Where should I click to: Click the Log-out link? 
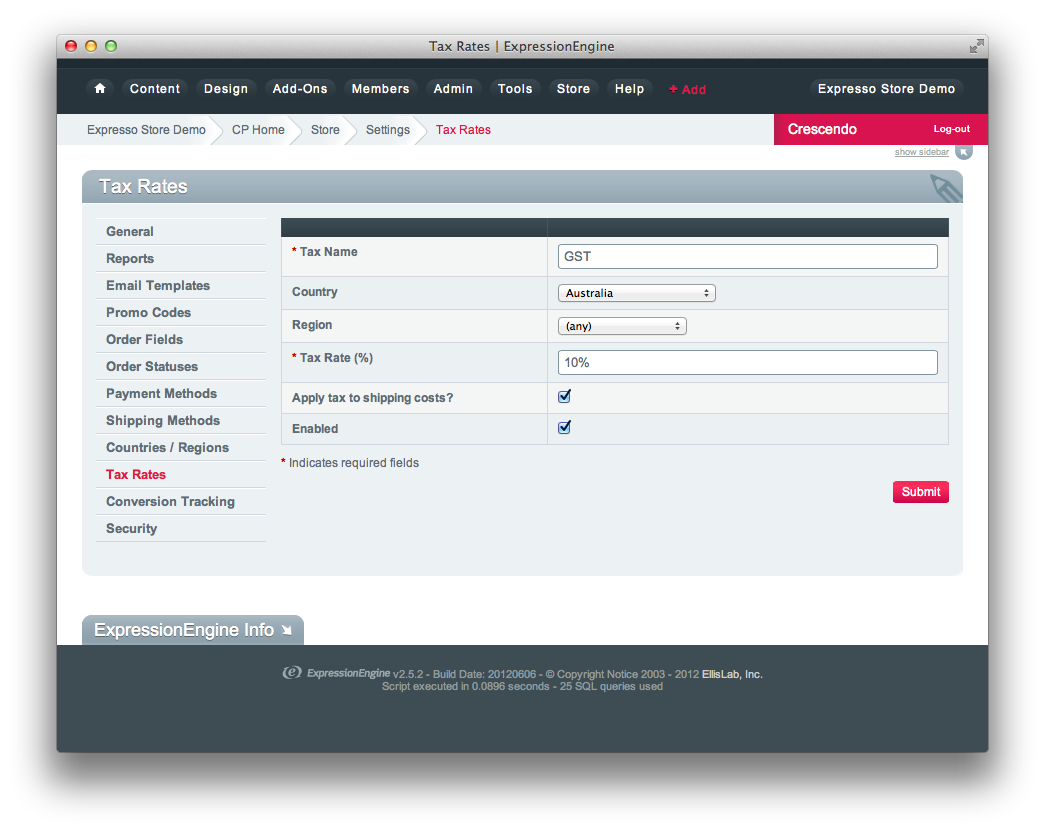[x=952, y=129]
